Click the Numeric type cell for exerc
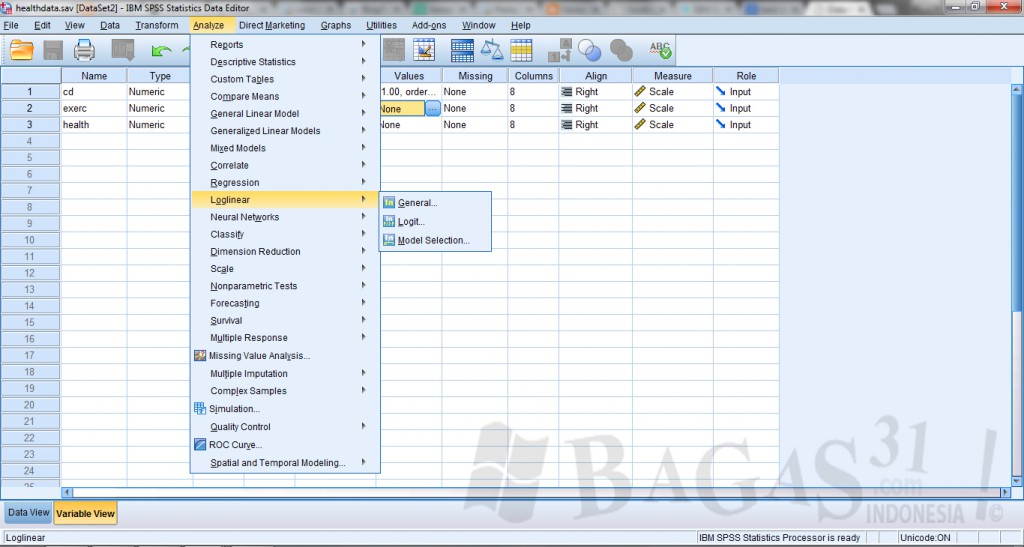This screenshot has height=547, width=1024. (159, 108)
